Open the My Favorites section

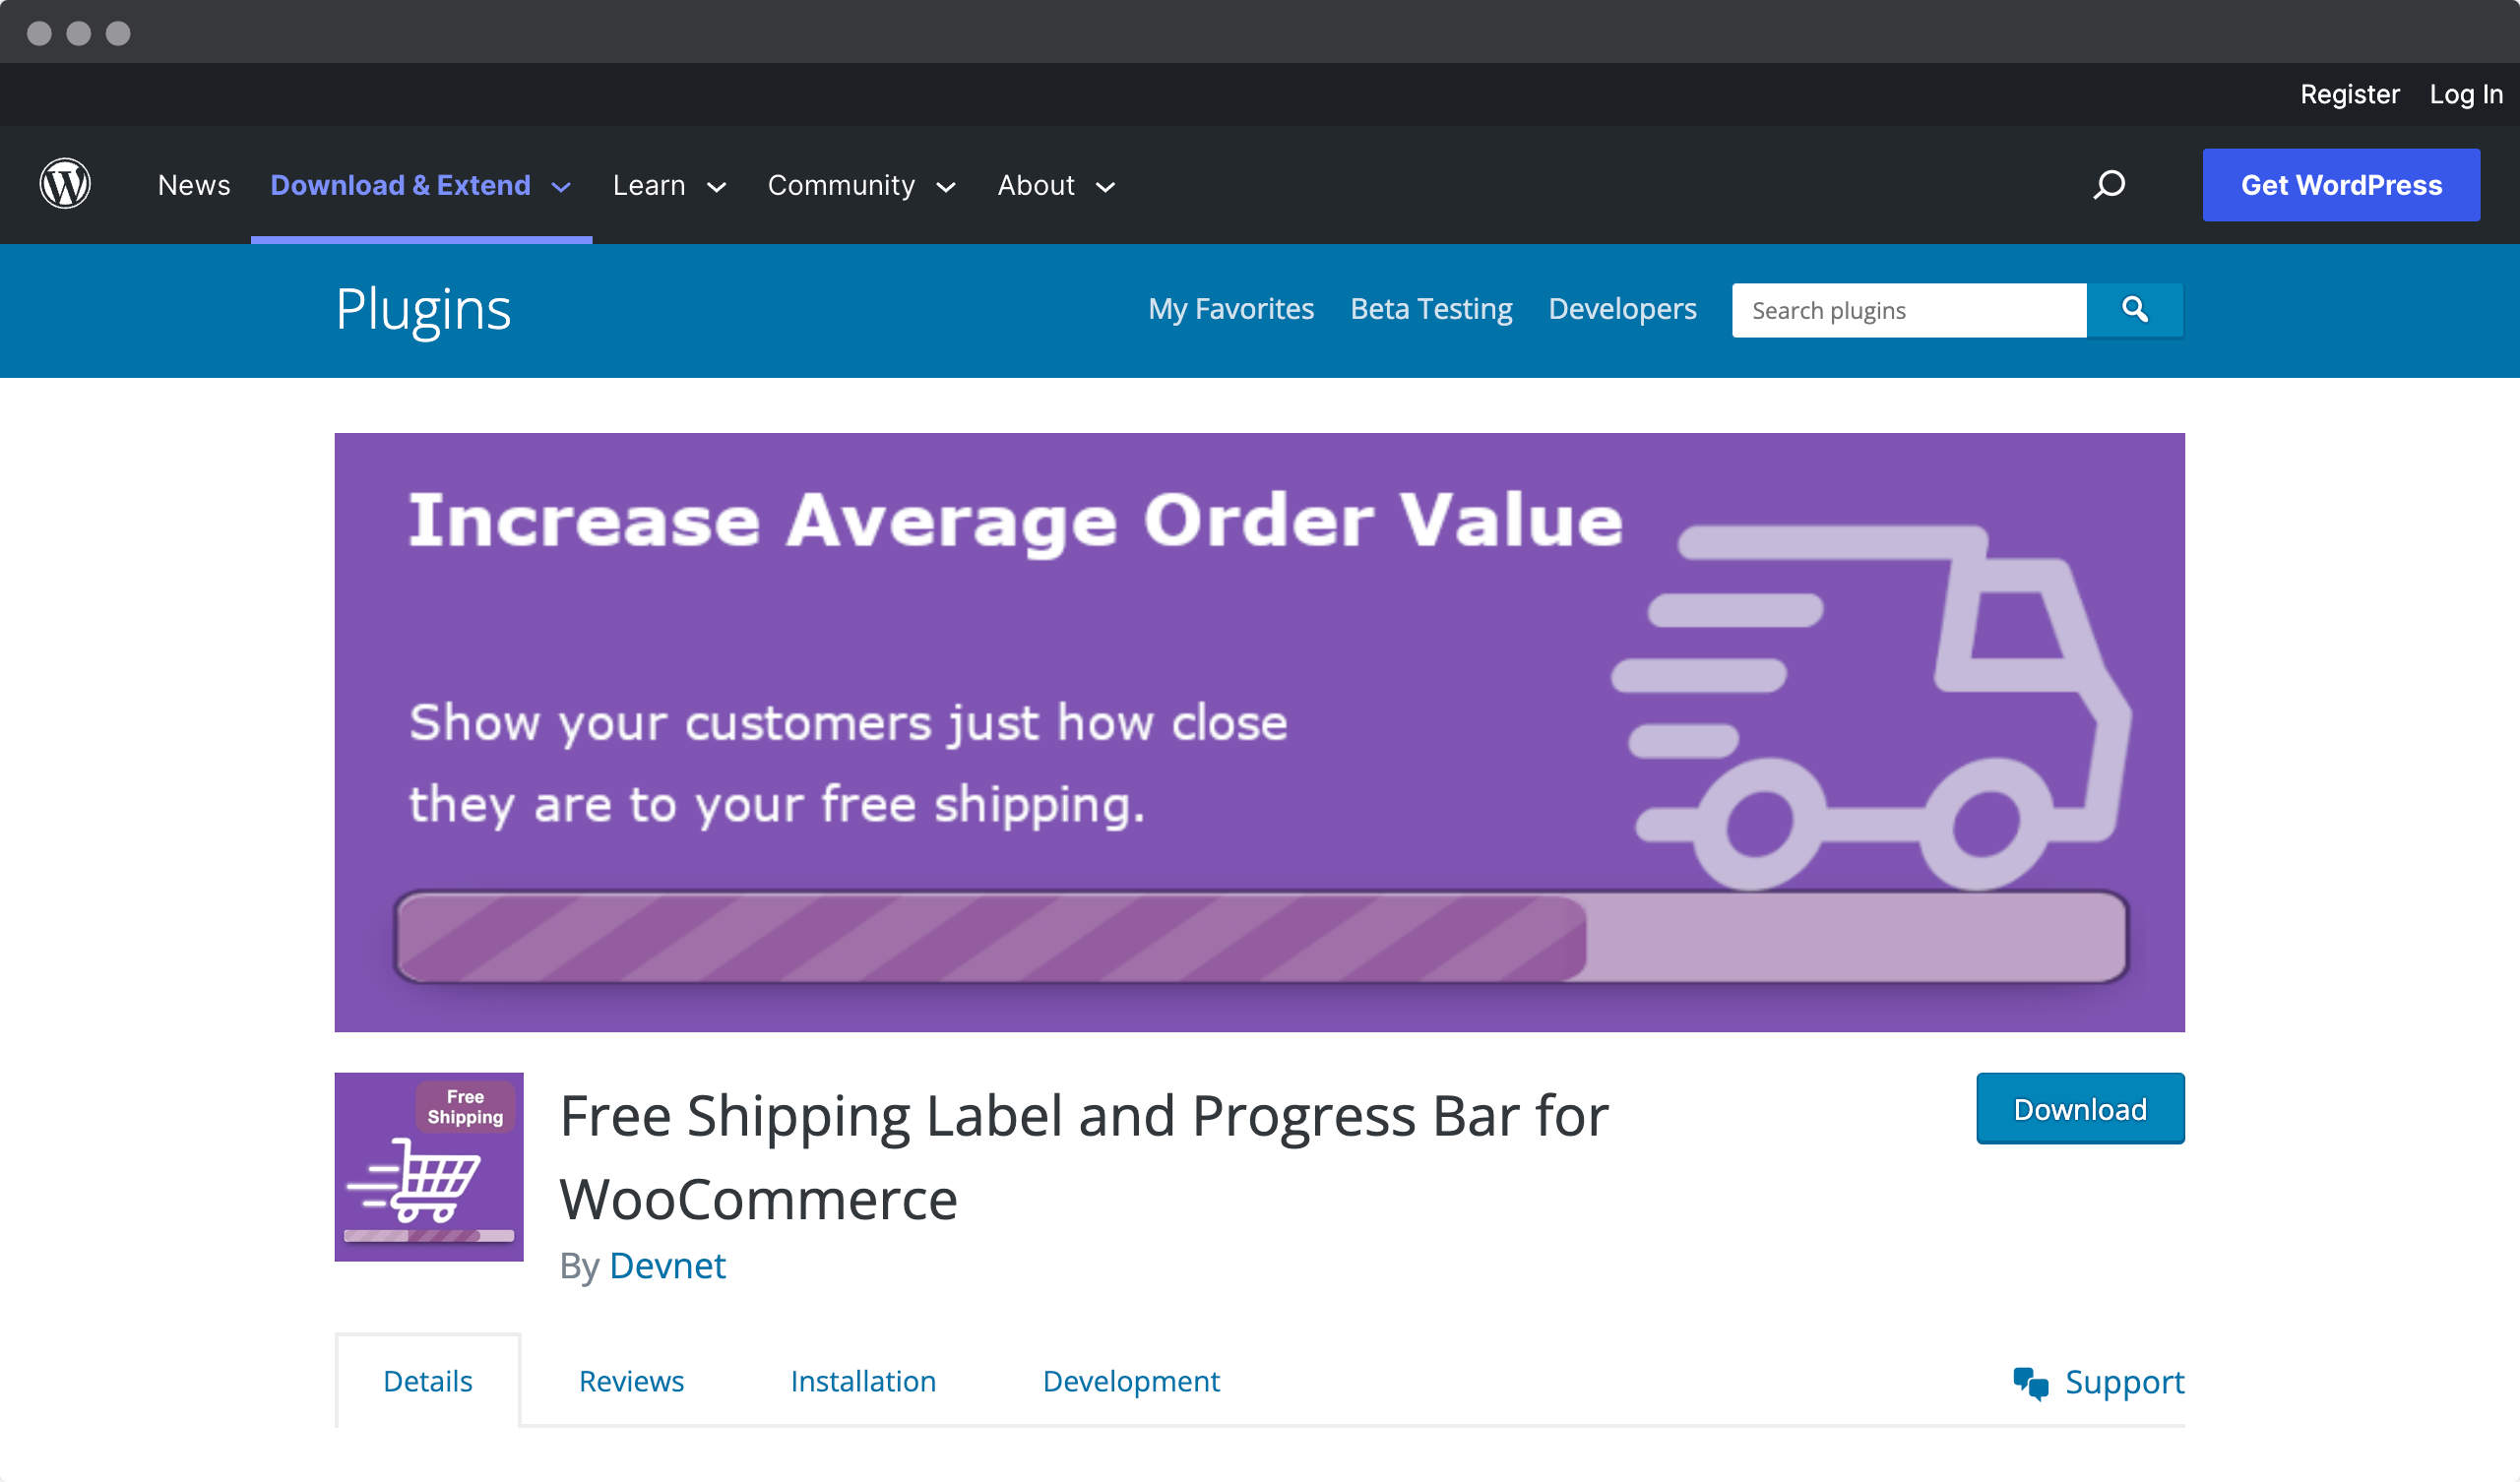1231,307
